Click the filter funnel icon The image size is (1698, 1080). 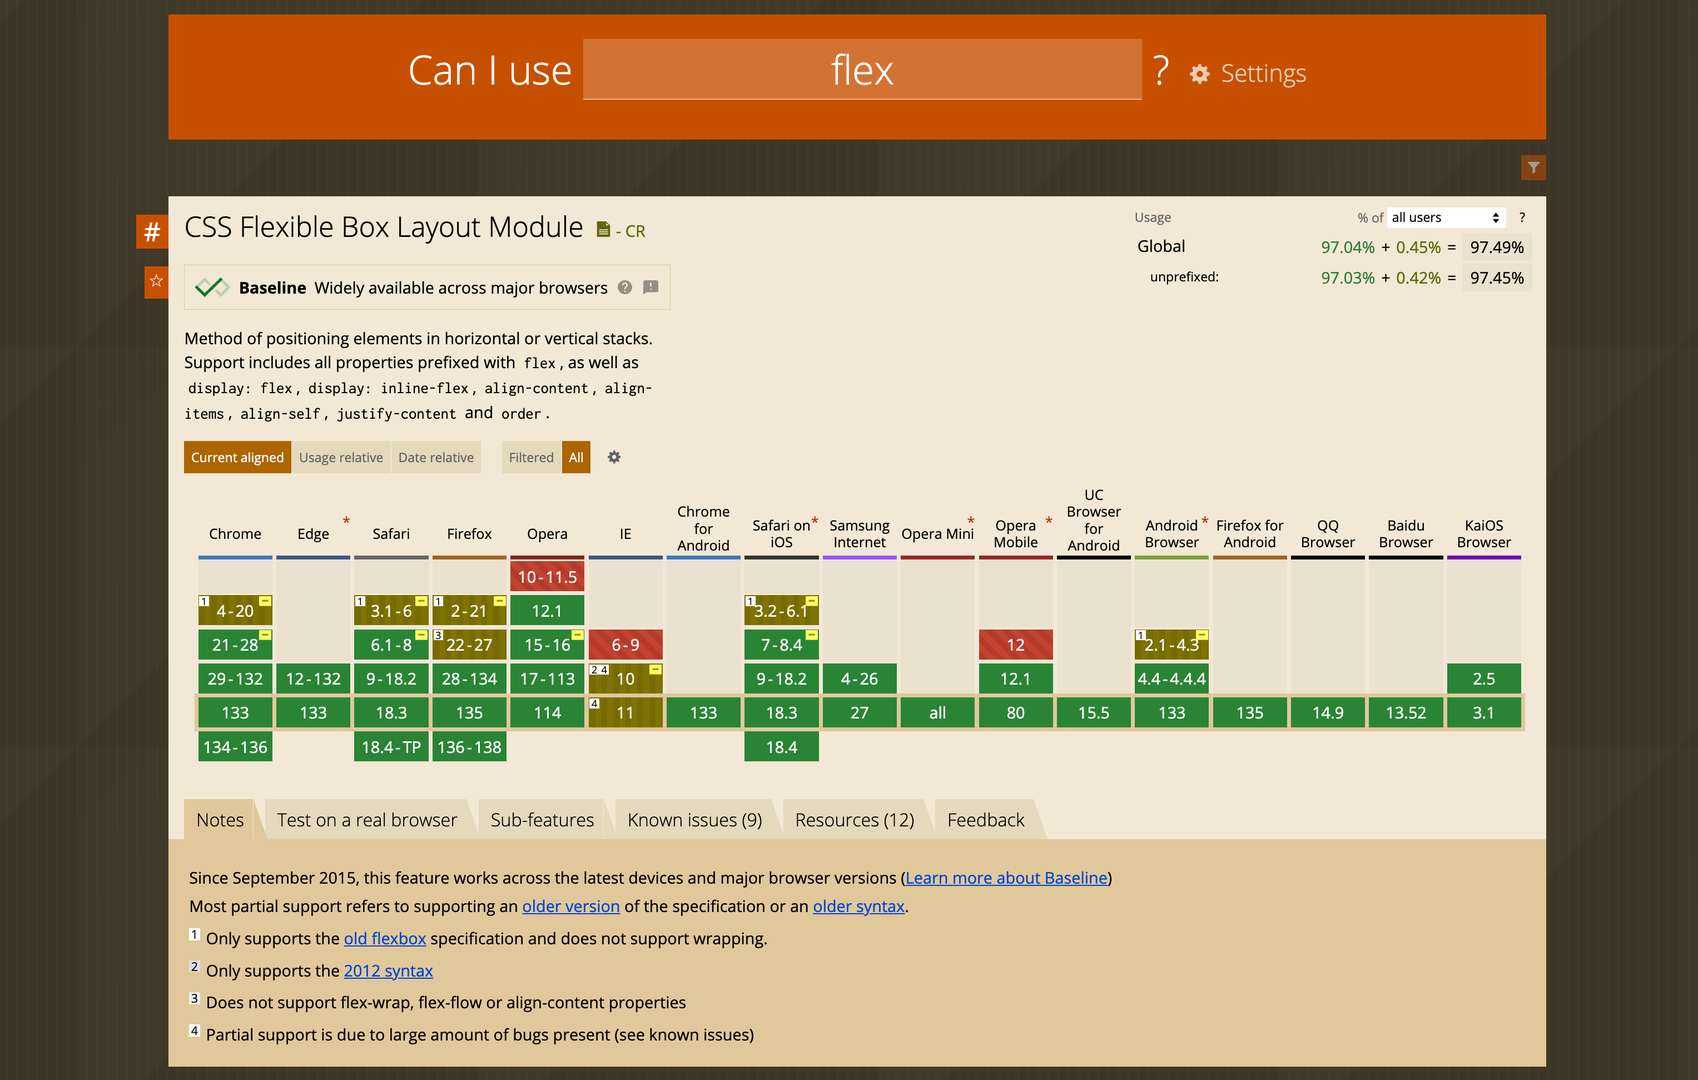(1533, 168)
